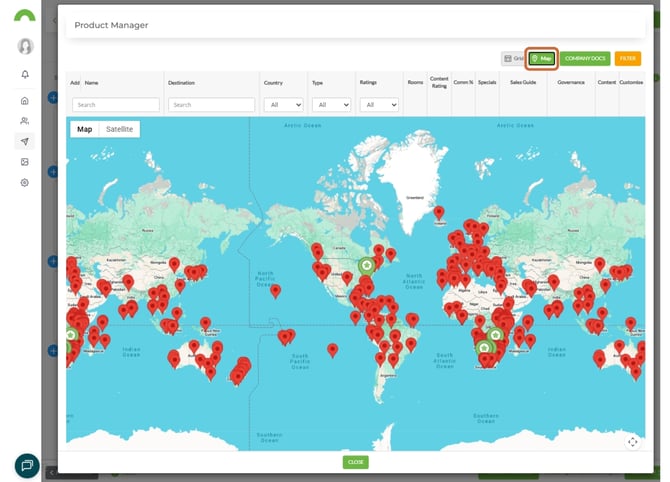Click the Name column header

point(91,83)
